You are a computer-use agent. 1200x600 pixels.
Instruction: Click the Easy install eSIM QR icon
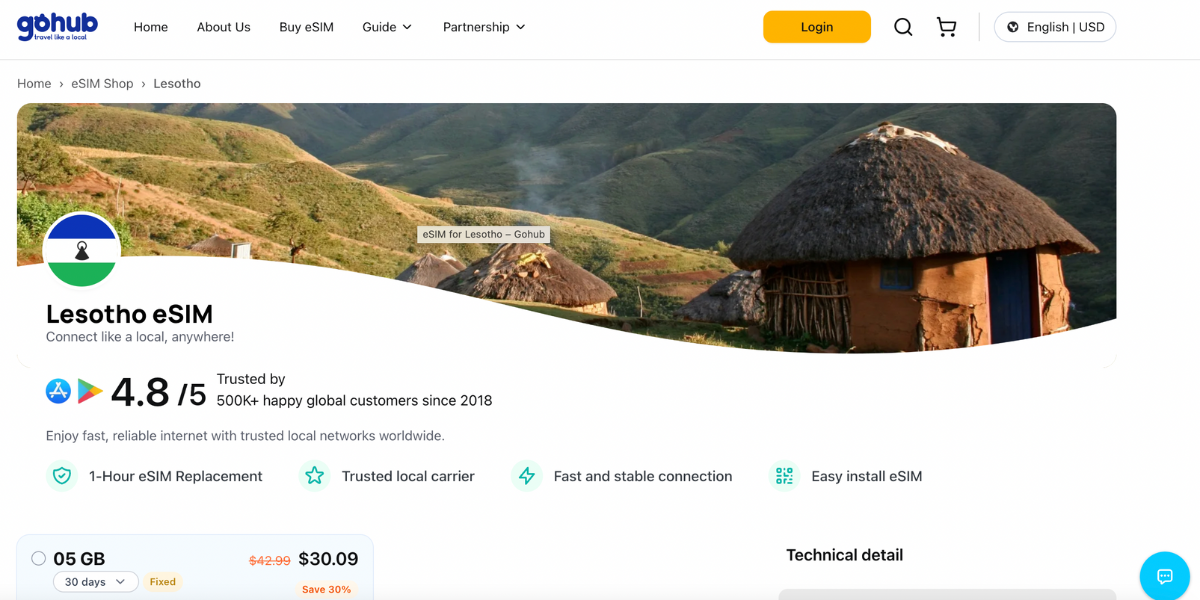coord(784,476)
